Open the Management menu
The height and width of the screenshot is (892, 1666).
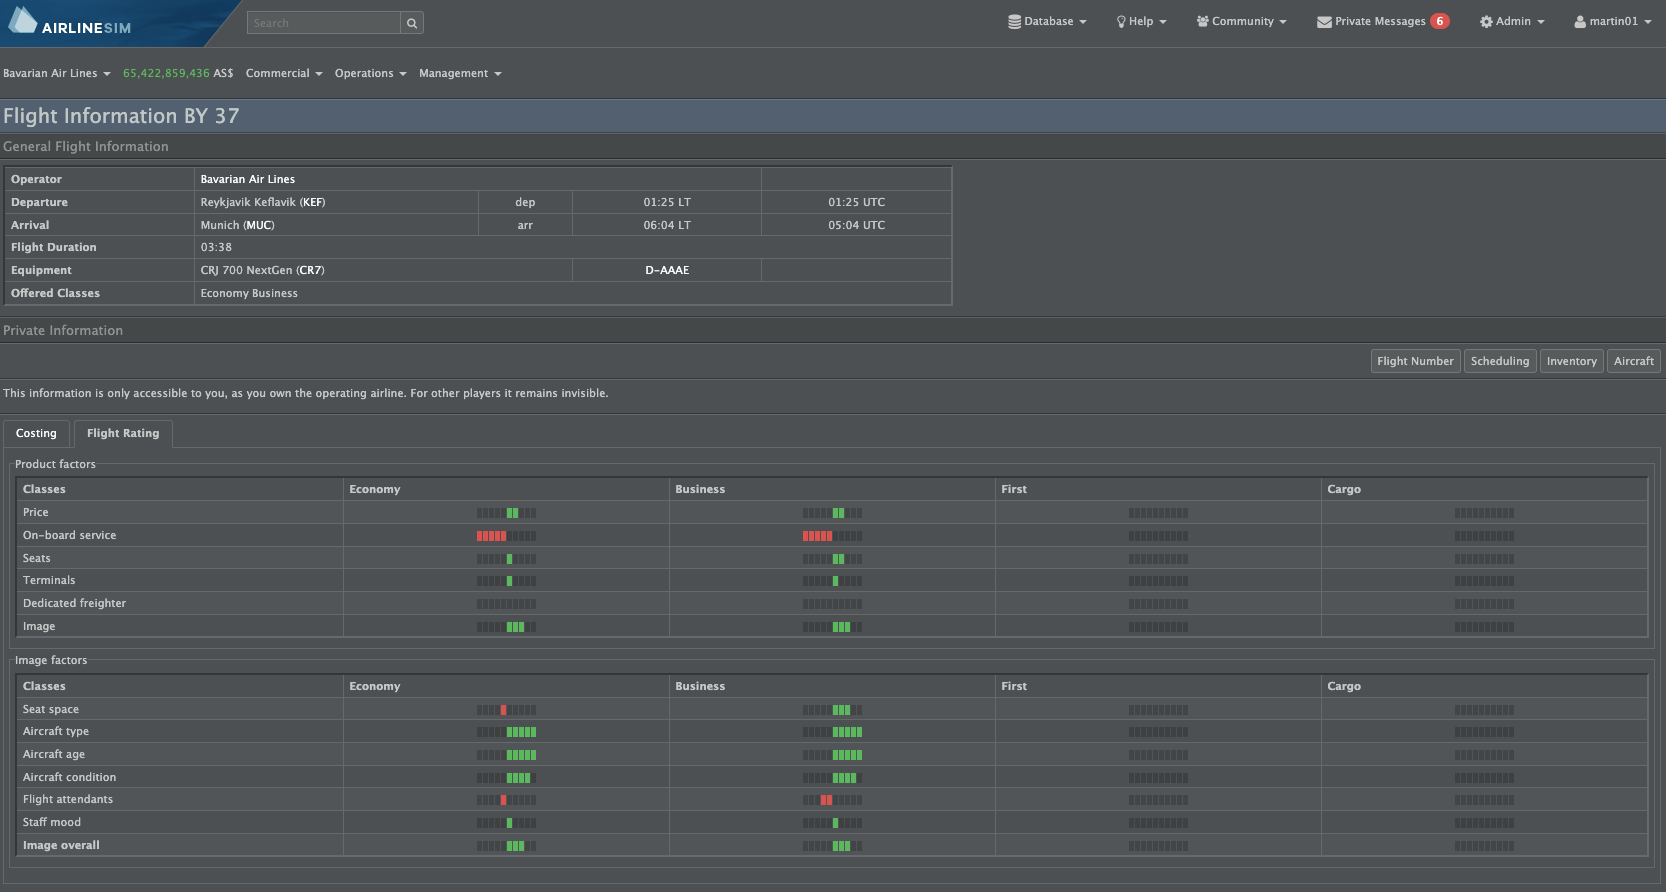(460, 74)
